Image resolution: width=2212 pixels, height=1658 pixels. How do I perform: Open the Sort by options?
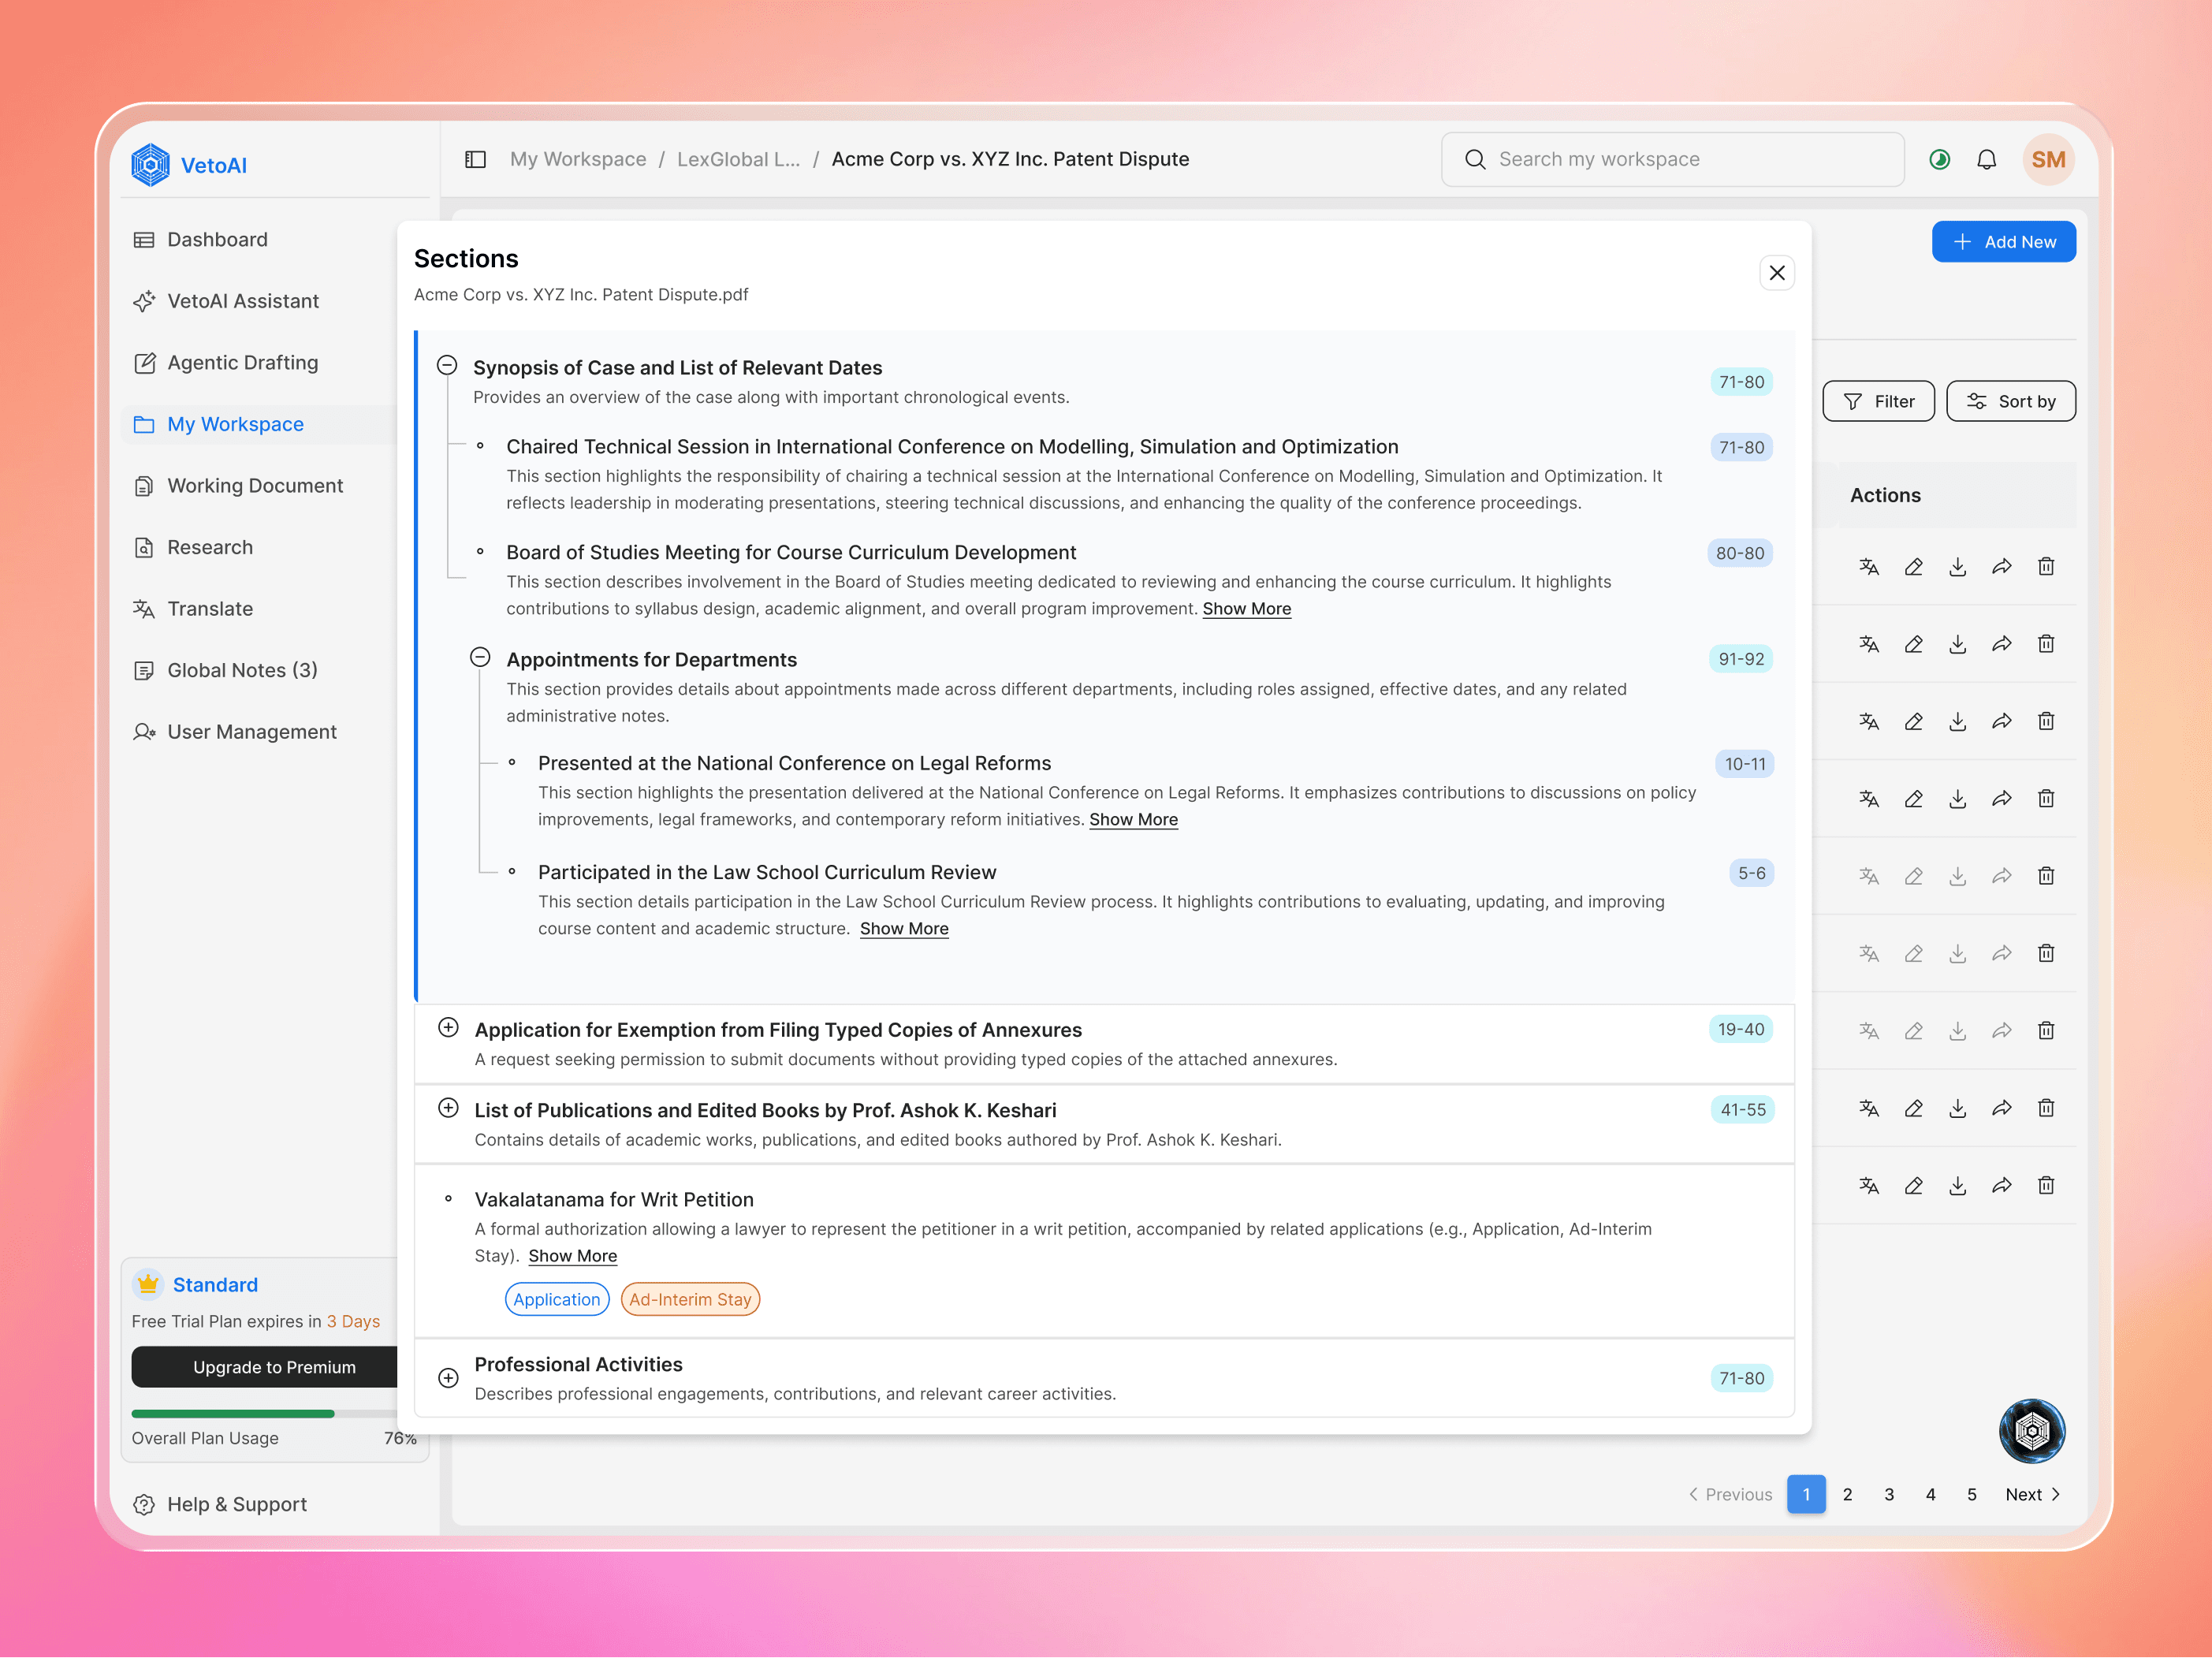tap(2010, 401)
